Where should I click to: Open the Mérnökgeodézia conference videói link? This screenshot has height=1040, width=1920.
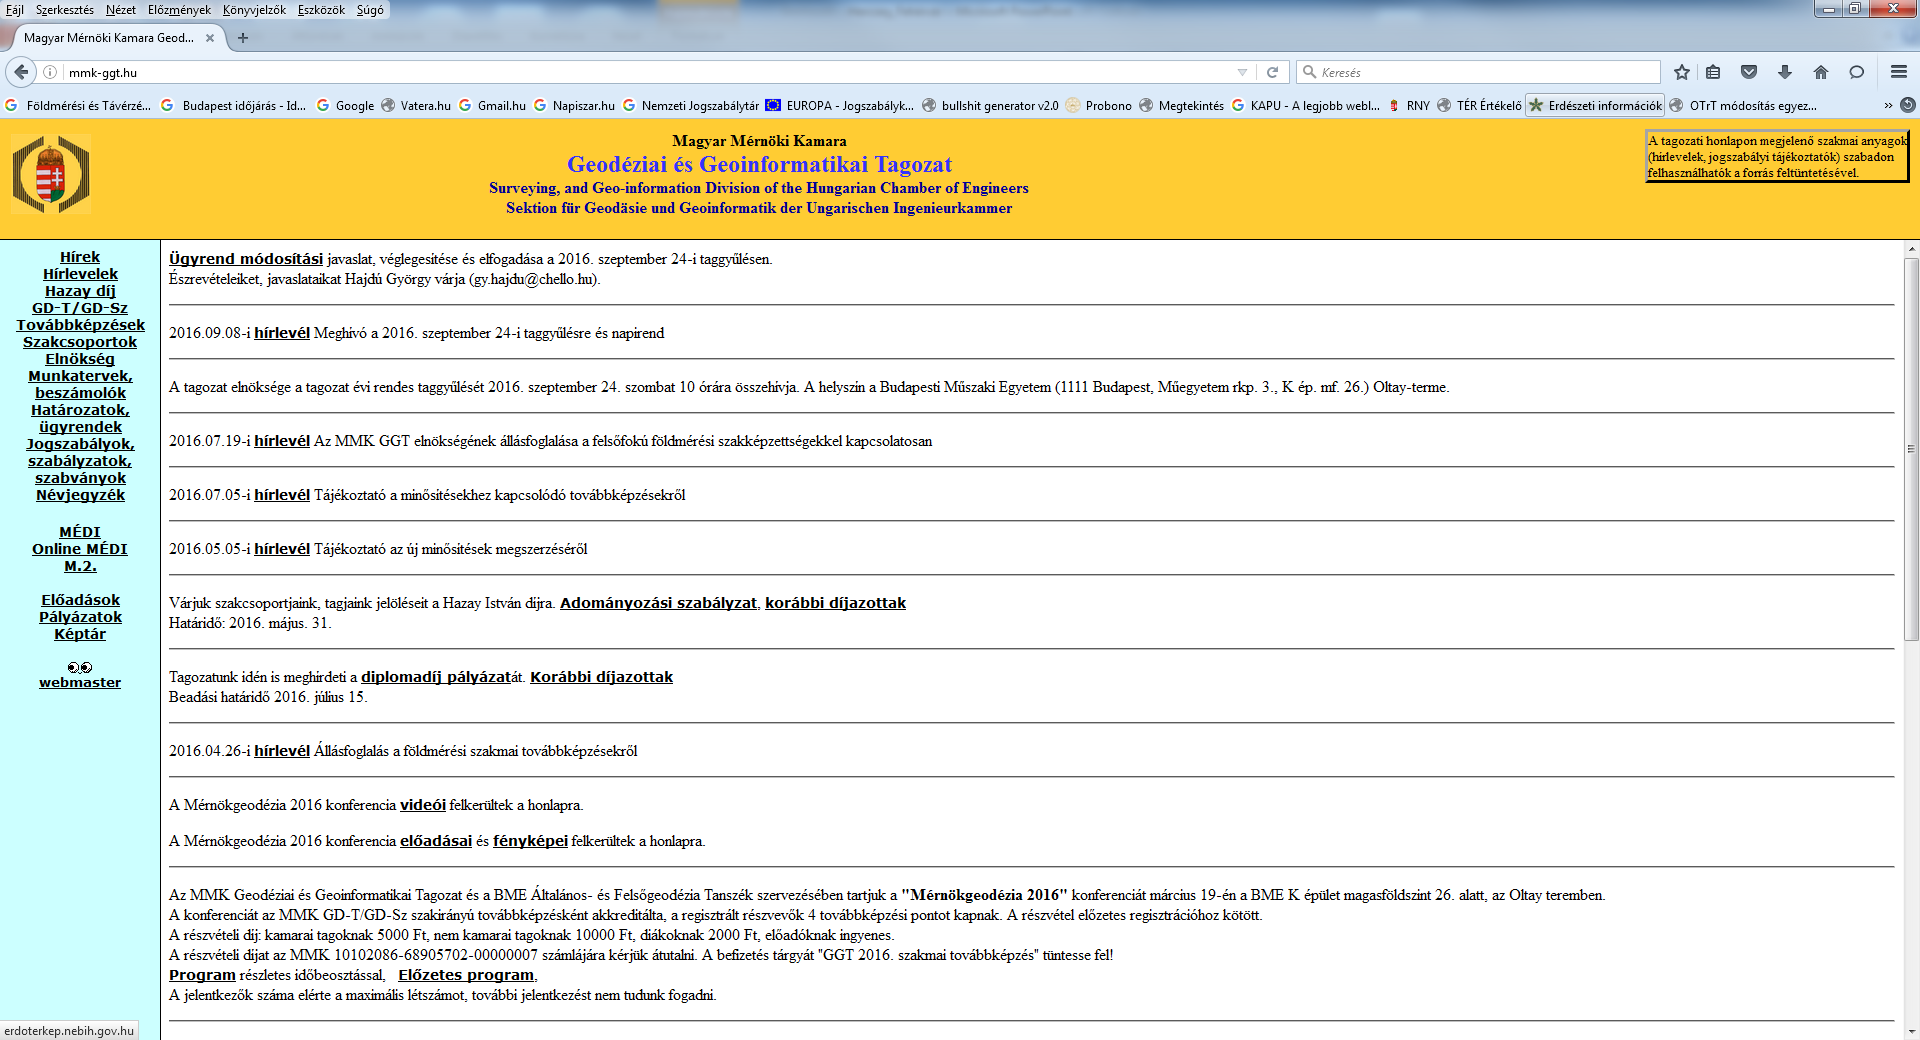click(423, 805)
